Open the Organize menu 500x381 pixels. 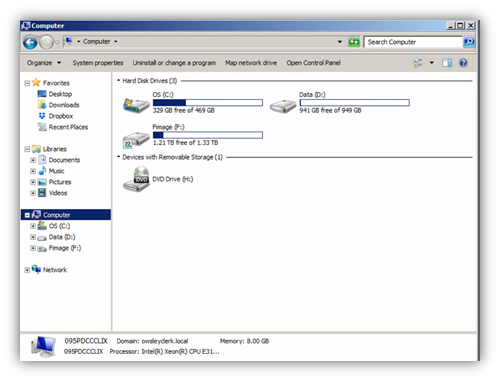[x=44, y=63]
